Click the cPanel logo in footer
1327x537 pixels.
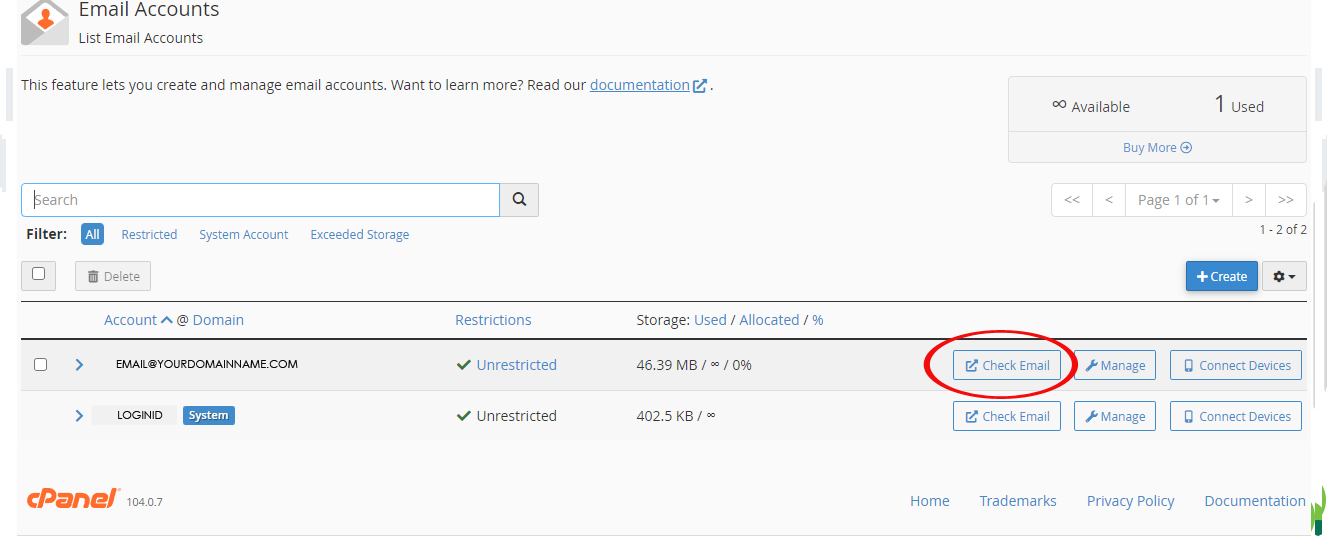73,499
